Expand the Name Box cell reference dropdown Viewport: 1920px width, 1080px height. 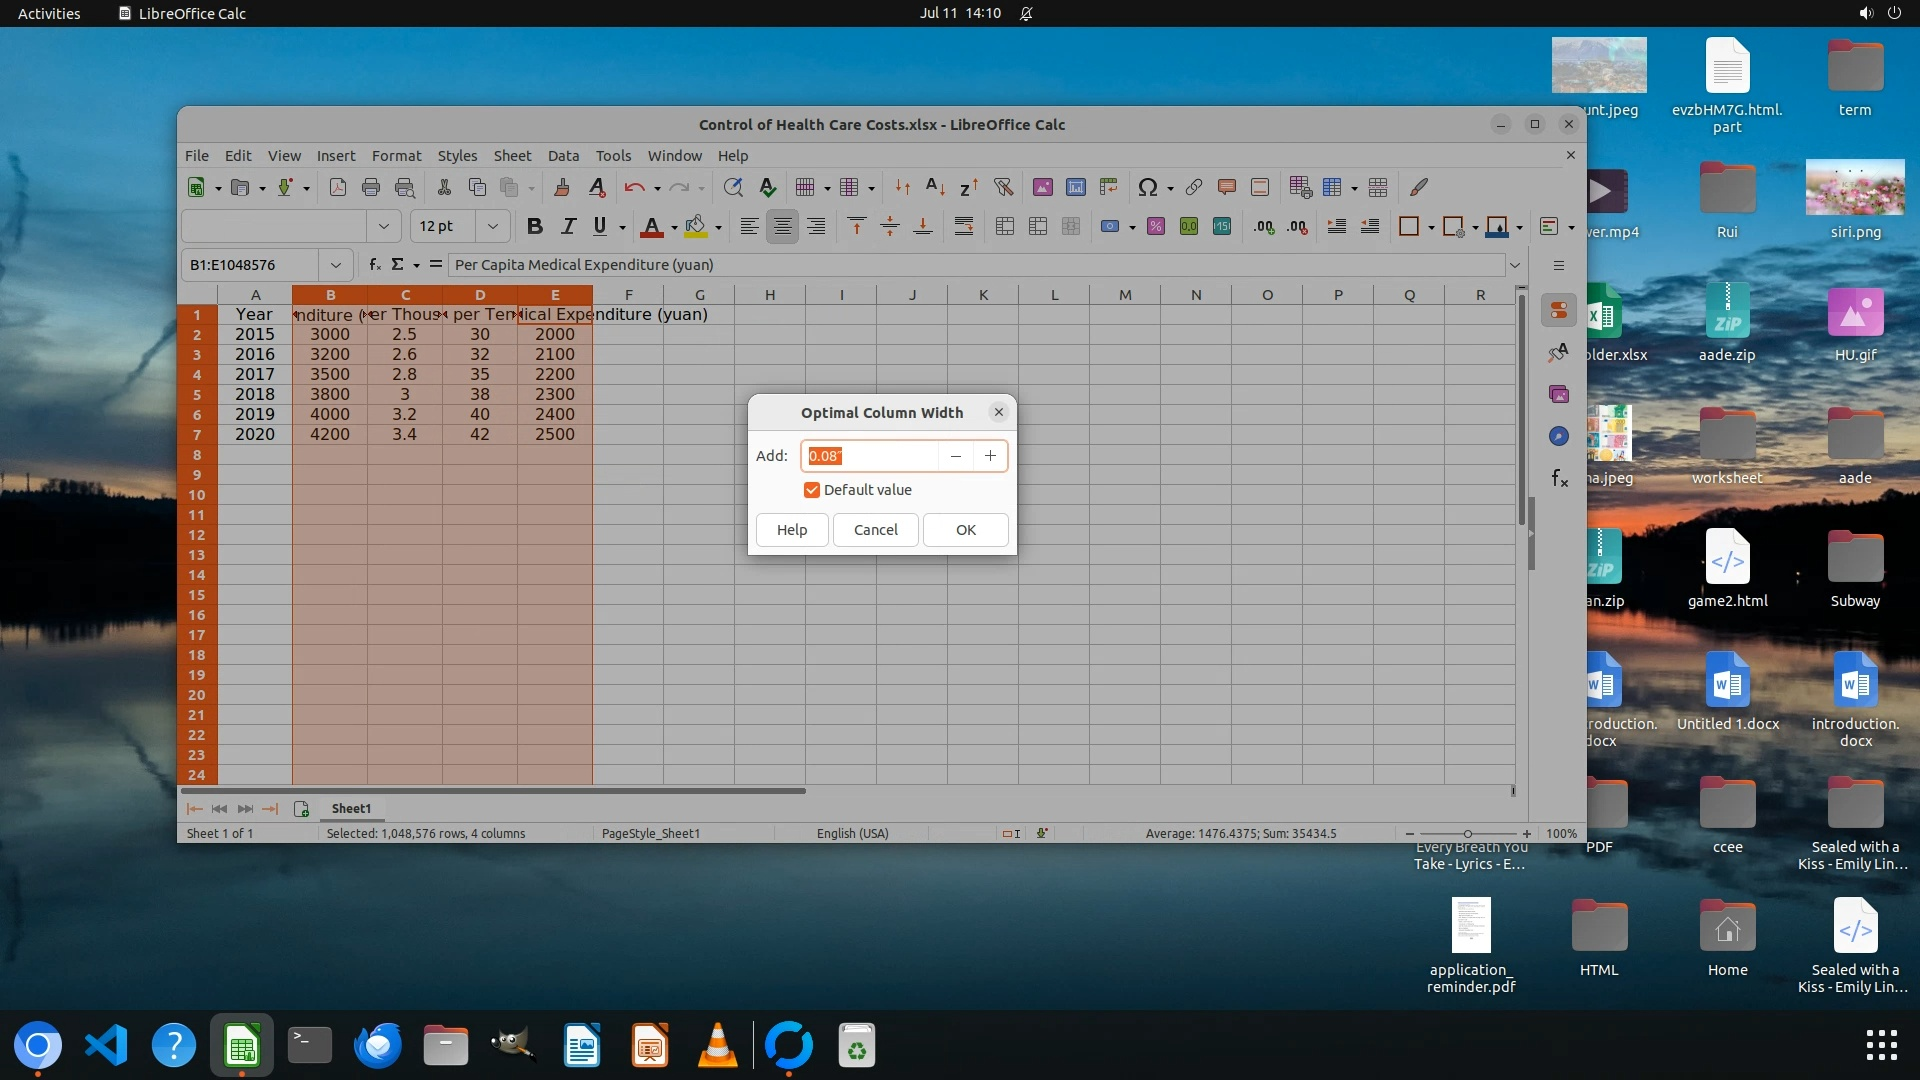point(336,265)
